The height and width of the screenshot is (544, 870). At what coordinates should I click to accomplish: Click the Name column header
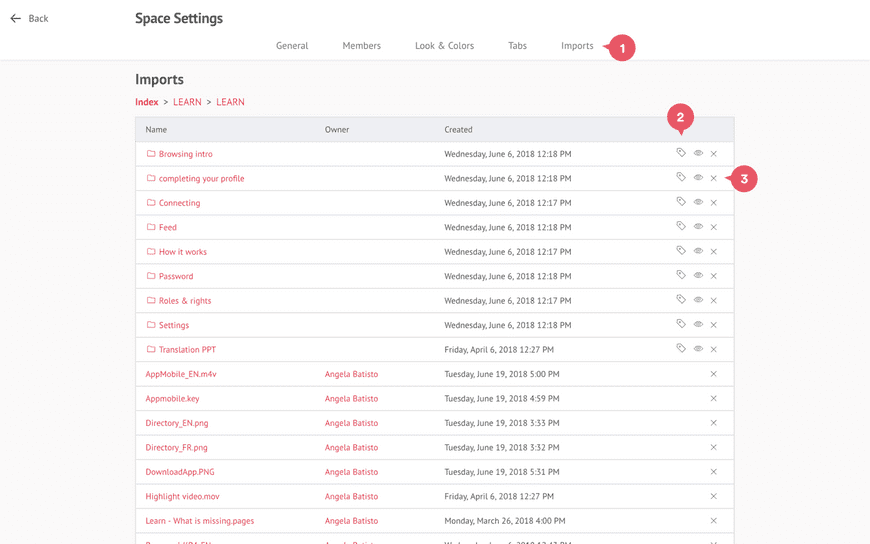(x=156, y=129)
